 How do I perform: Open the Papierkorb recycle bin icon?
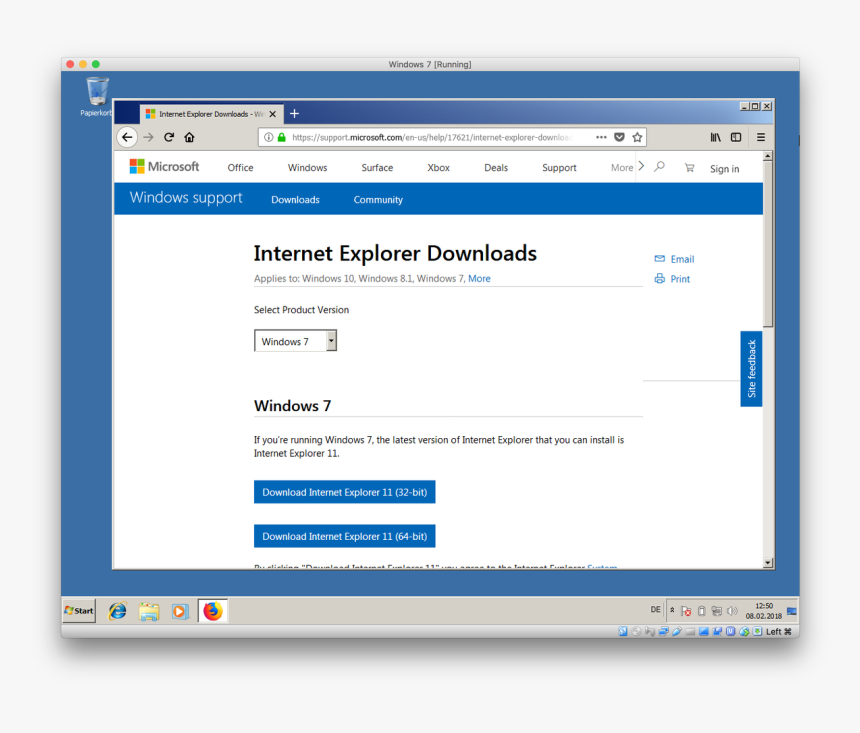click(97, 97)
